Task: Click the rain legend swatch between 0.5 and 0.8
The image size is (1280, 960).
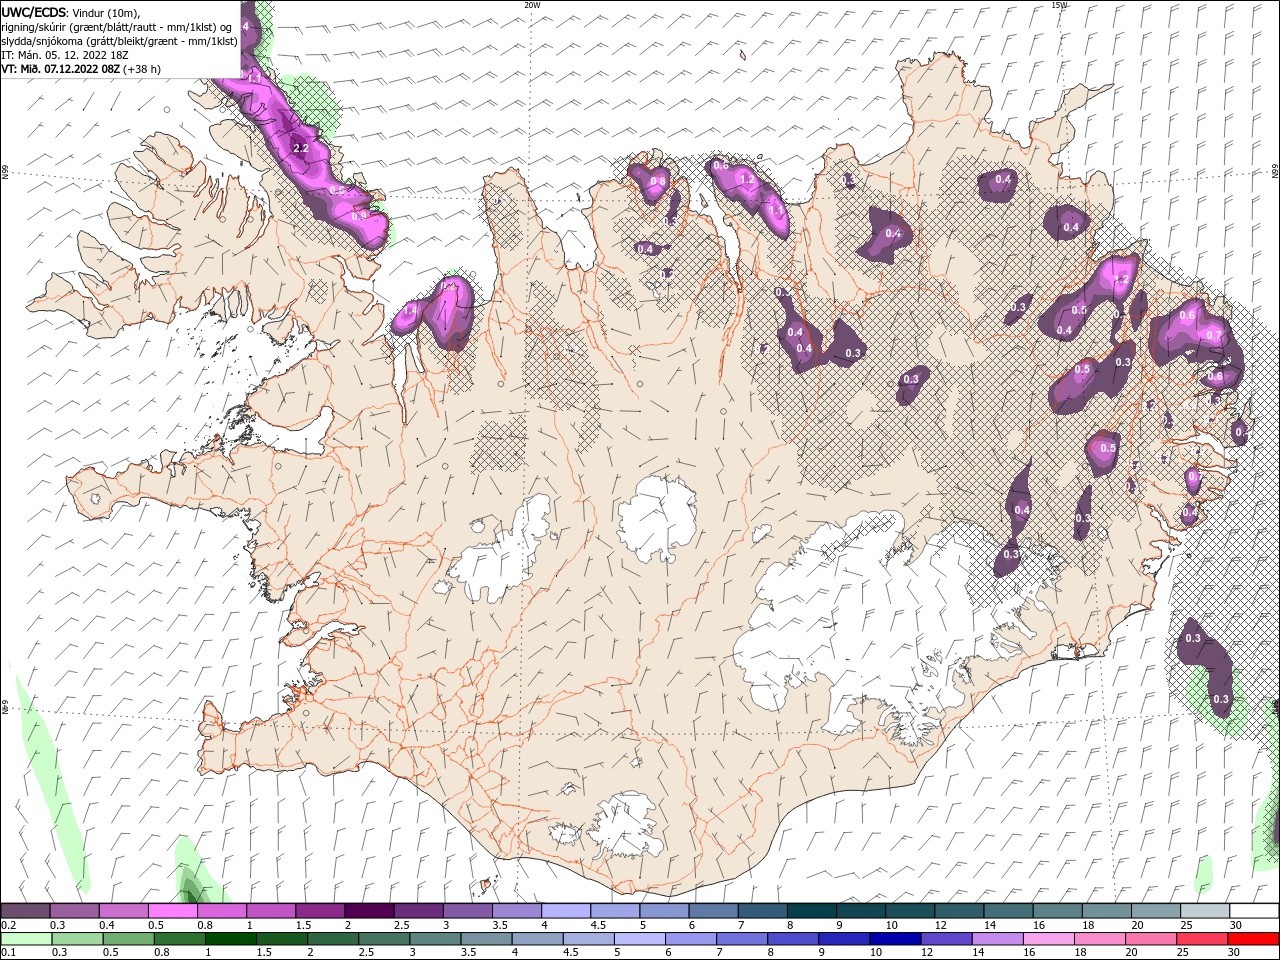Action: coord(129,939)
